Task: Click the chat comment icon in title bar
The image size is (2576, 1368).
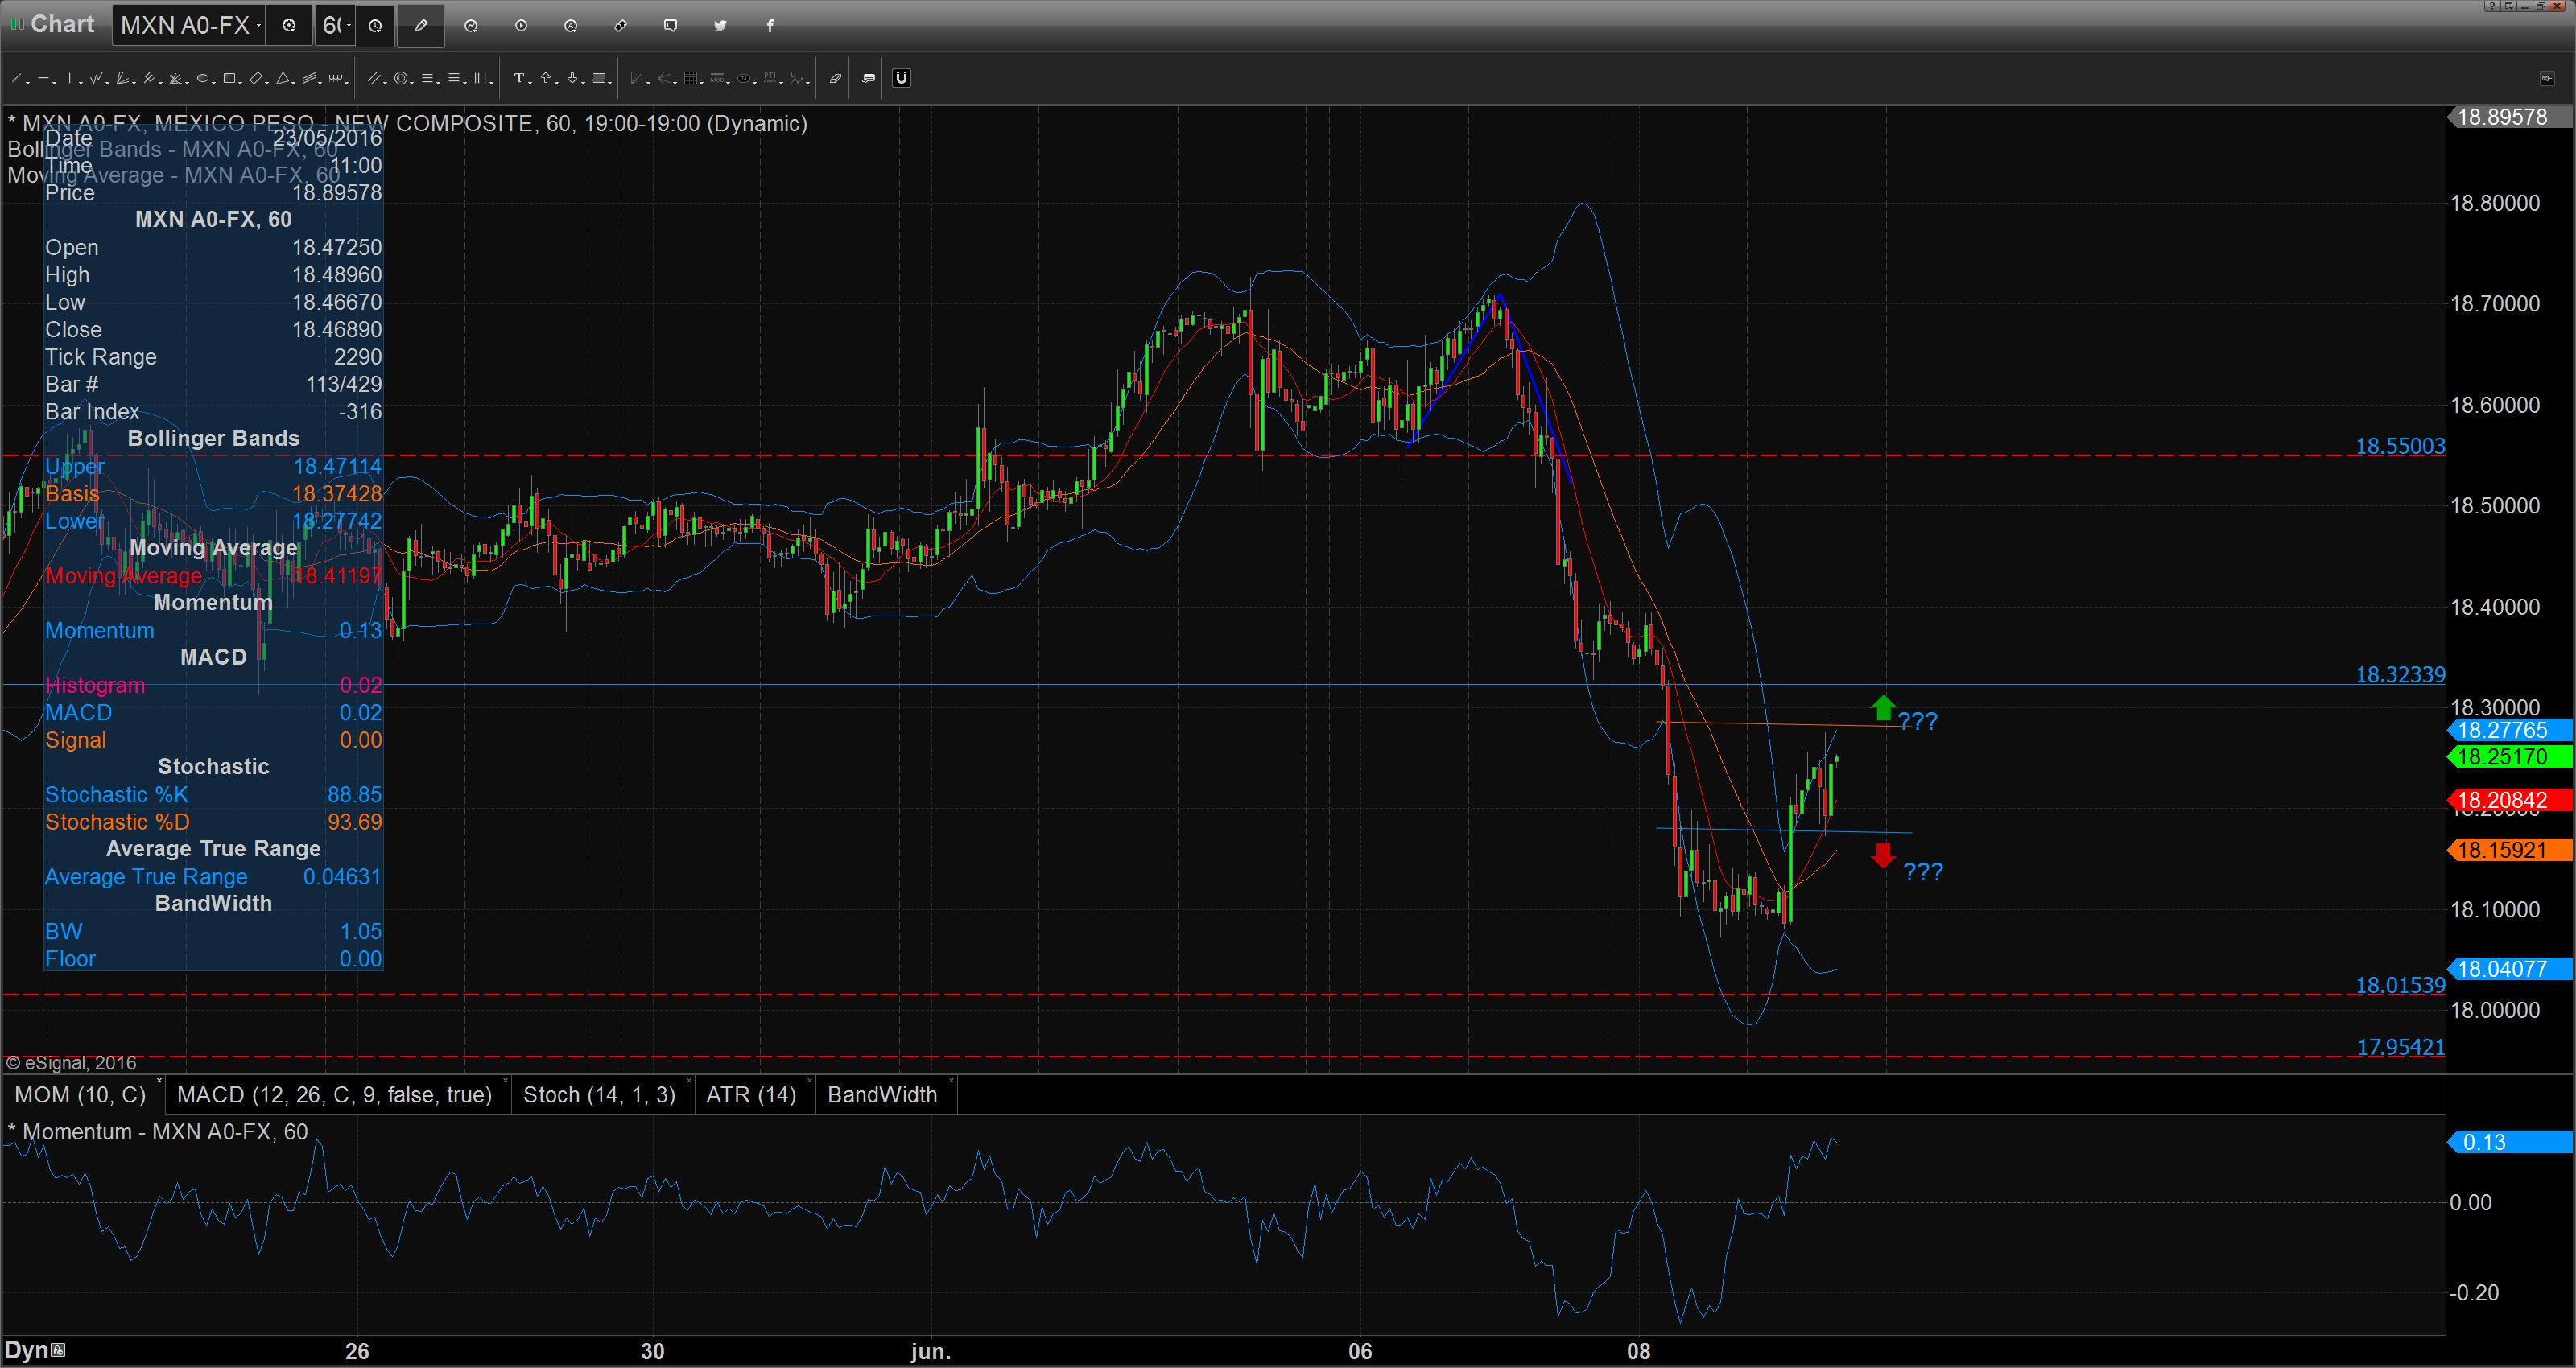Action: pos(670,25)
